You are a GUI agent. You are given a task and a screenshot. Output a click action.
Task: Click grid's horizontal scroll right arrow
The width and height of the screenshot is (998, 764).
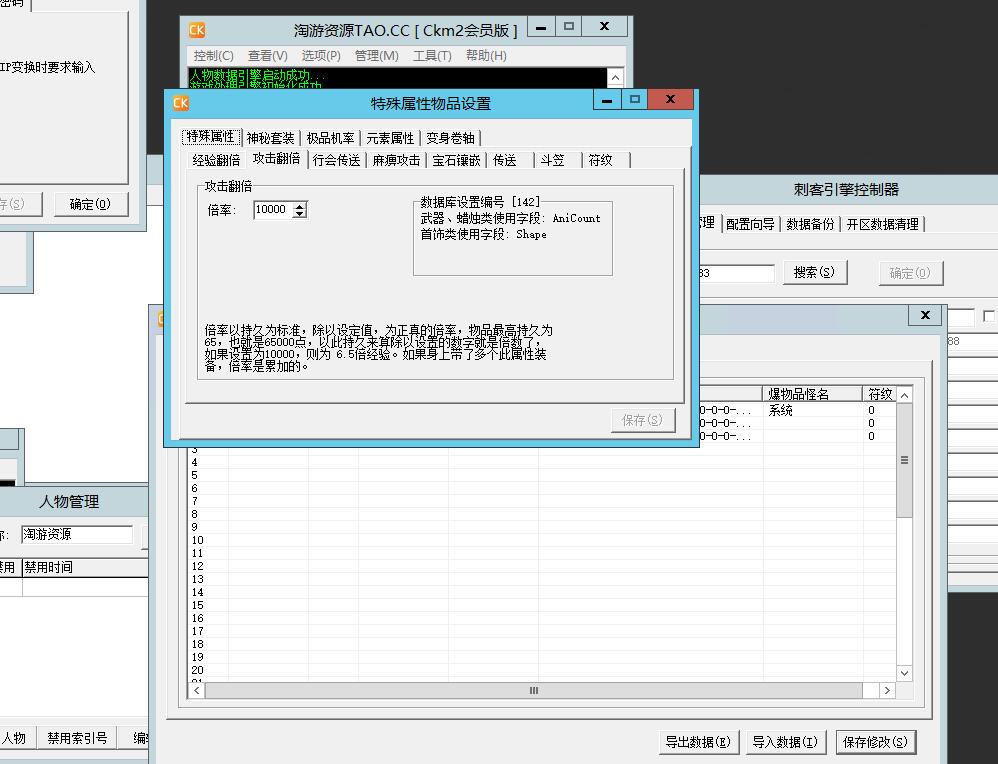point(886,690)
